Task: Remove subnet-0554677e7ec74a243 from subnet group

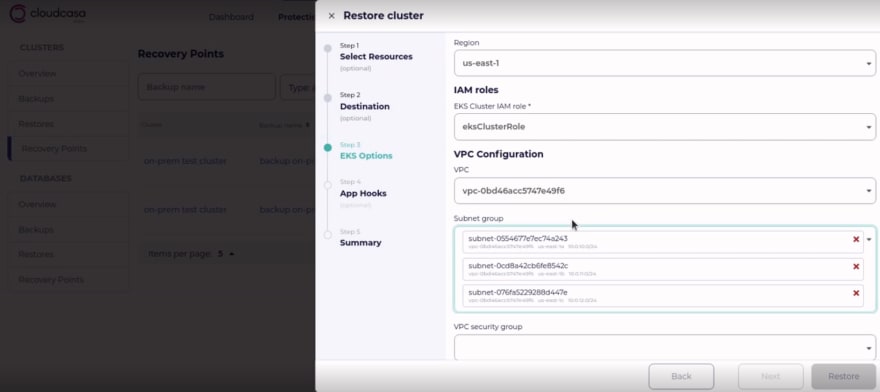Action: (x=856, y=239)
